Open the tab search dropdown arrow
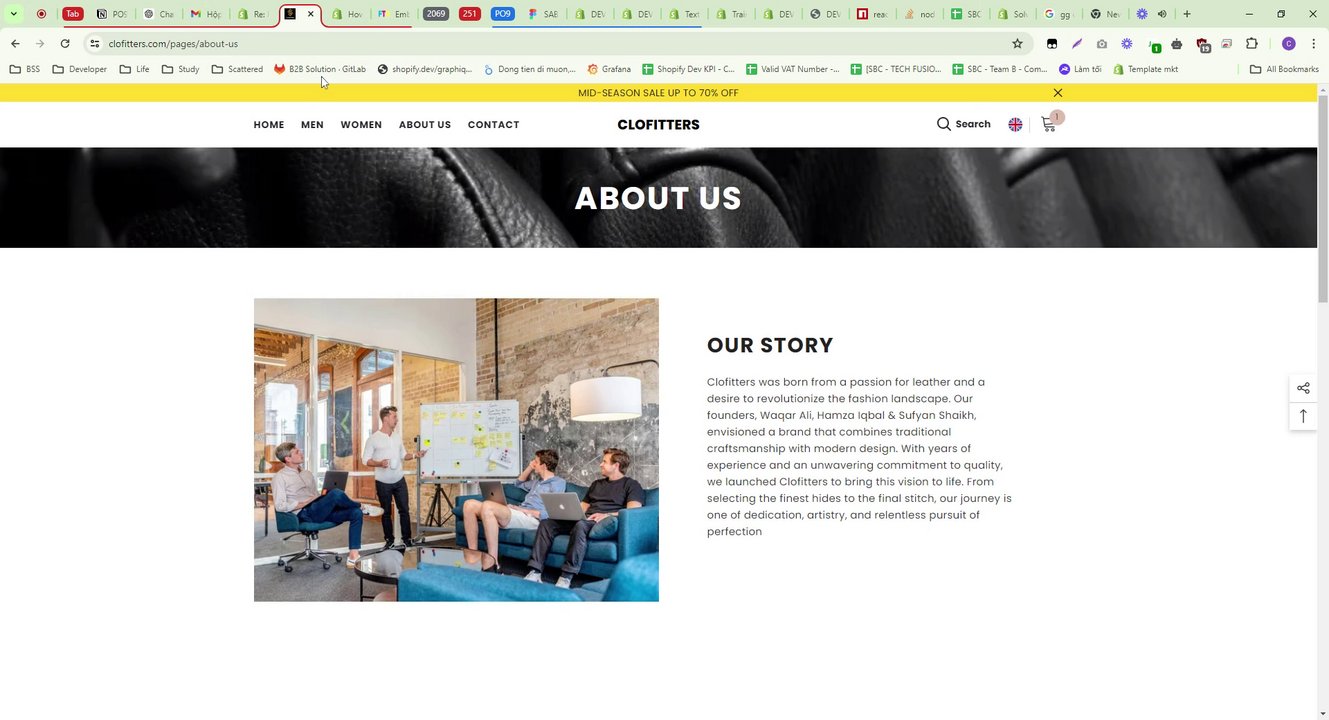The image size is (1329, 720). [13, 14]
